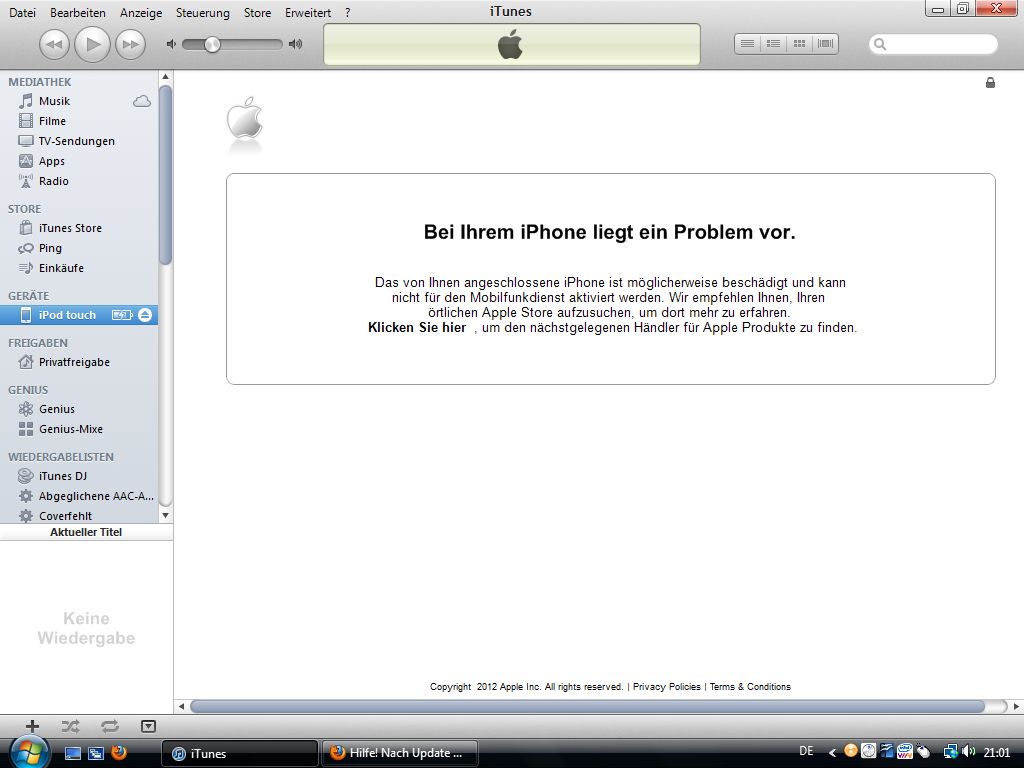Open search options via the magnifier icon
The image size is (1024, 768).
pyautogui.click(x=880, y=44)
